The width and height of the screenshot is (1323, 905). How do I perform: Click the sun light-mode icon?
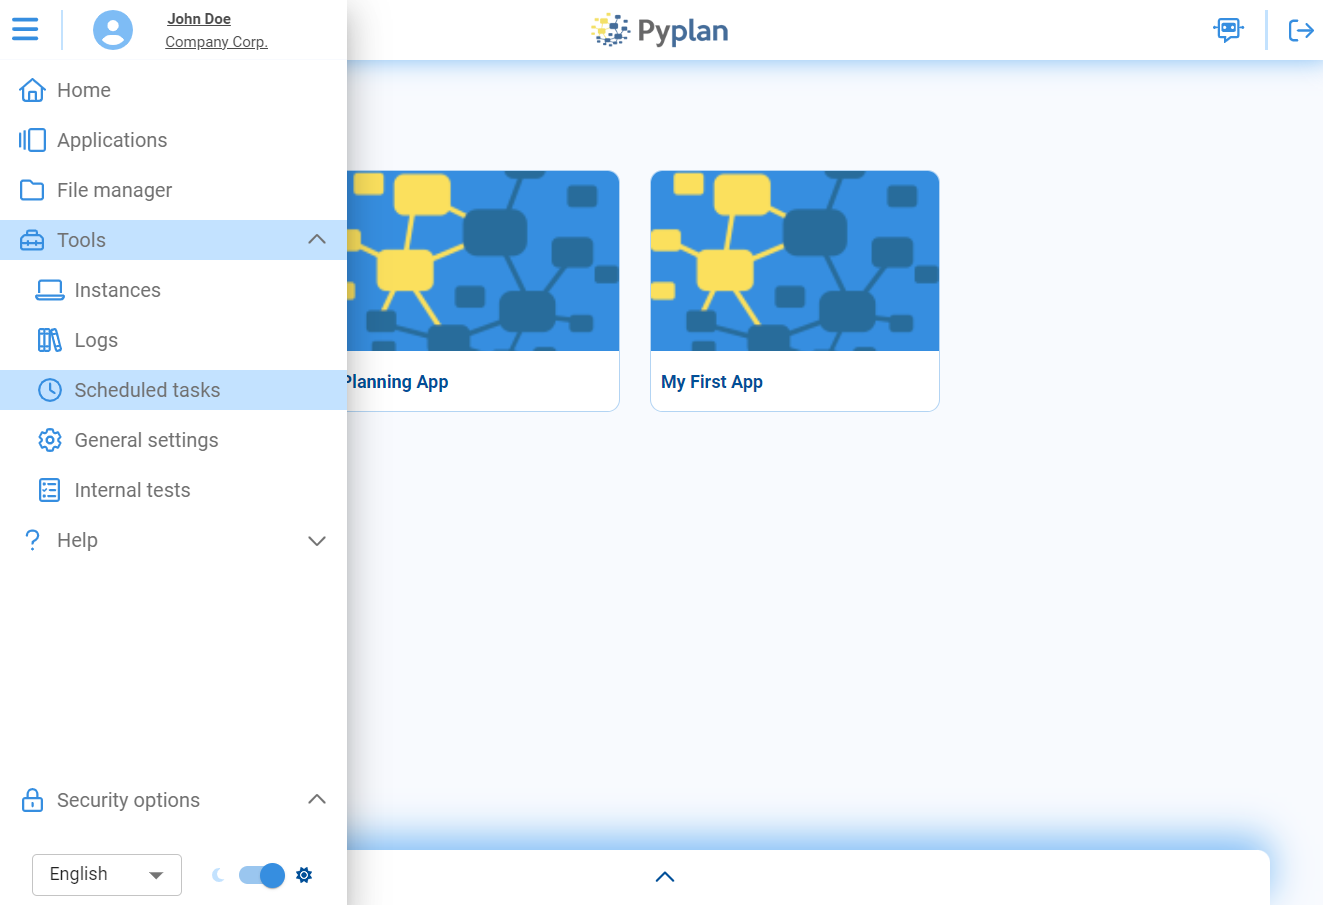click(305, 875)
